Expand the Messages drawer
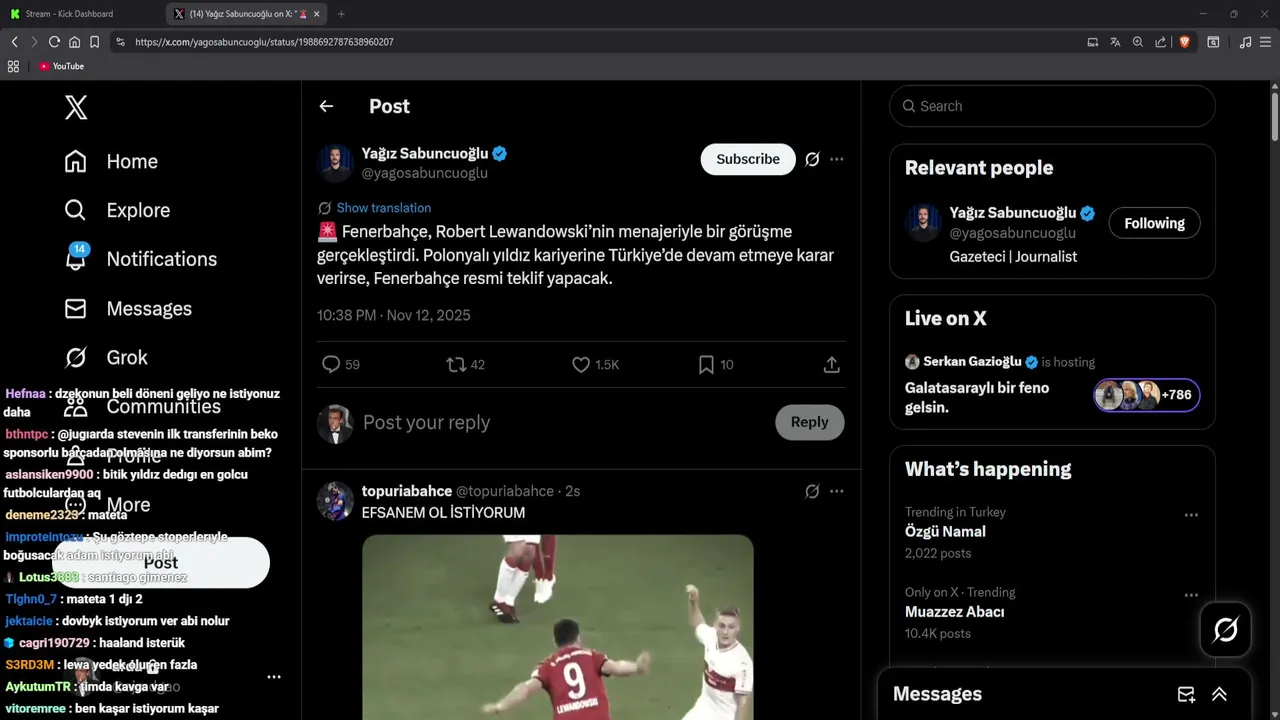This screenshot has height=720, width=1280. tap(1219, 694)
